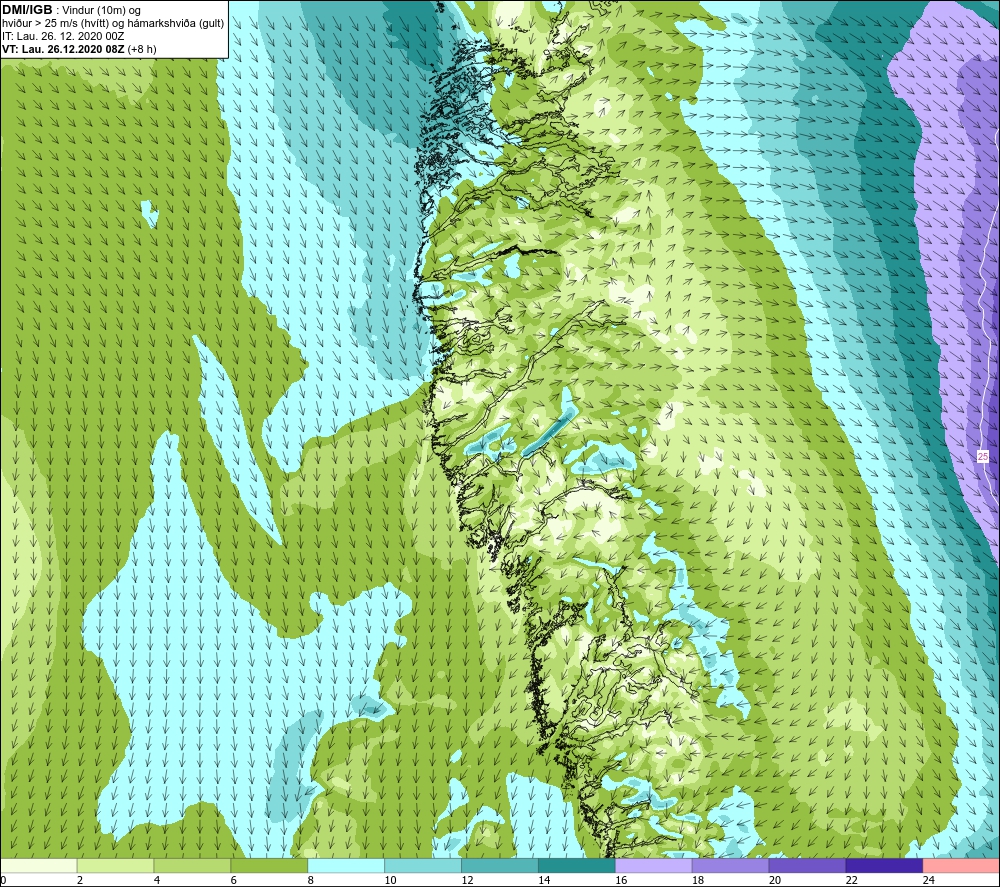1000x887 pixels.
Task: Click the dark indigo 22–24 legend swatch
Action: [x=885, y=866]
